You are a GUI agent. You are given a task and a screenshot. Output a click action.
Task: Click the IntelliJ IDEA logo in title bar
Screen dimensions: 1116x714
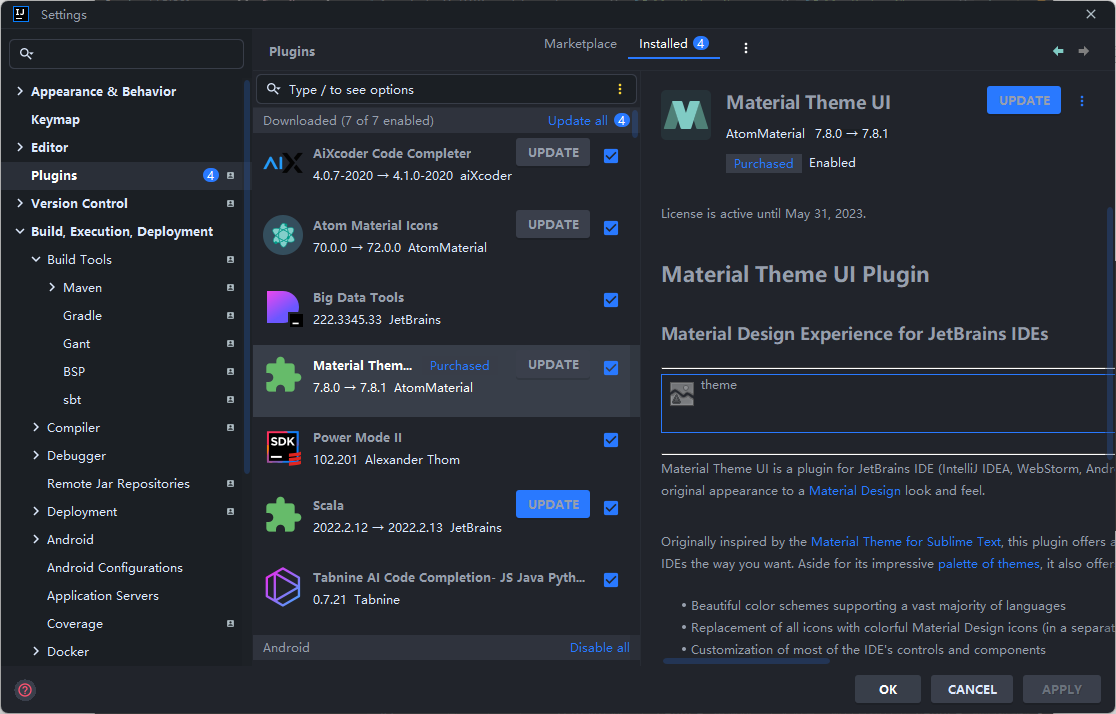click(21, 14)
